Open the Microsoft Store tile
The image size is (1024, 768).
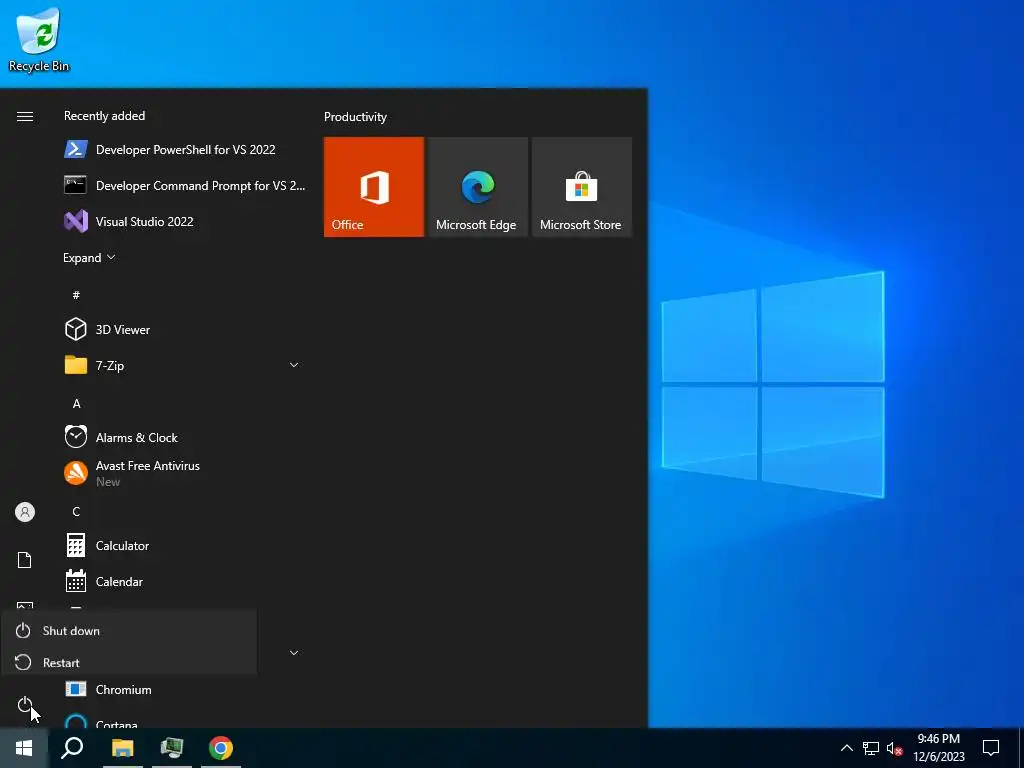[582, 187]
